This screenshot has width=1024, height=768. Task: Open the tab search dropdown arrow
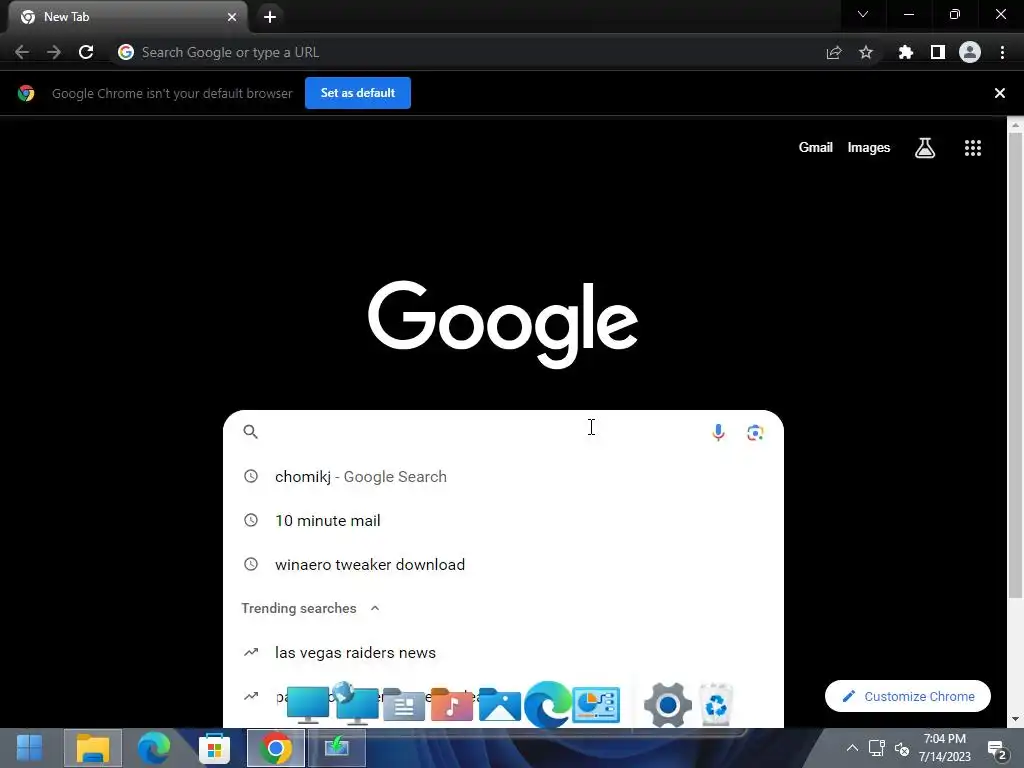[x=863, y=14]
